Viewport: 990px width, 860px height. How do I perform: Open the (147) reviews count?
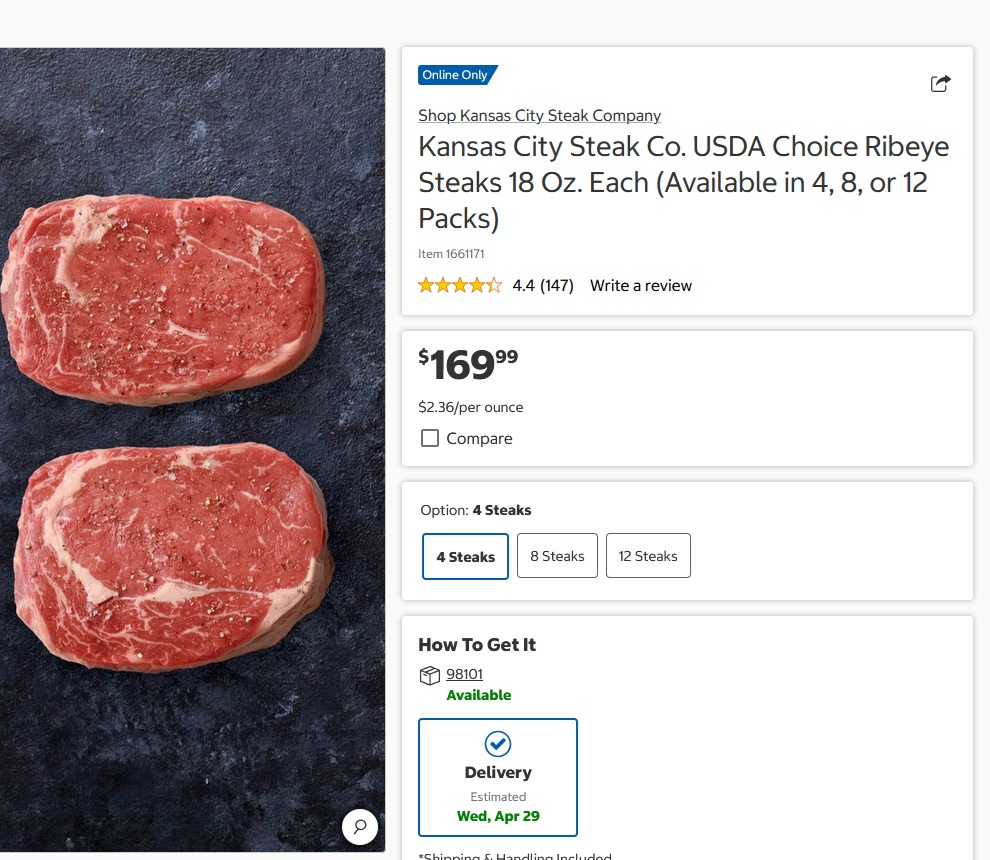coord(557,286)
